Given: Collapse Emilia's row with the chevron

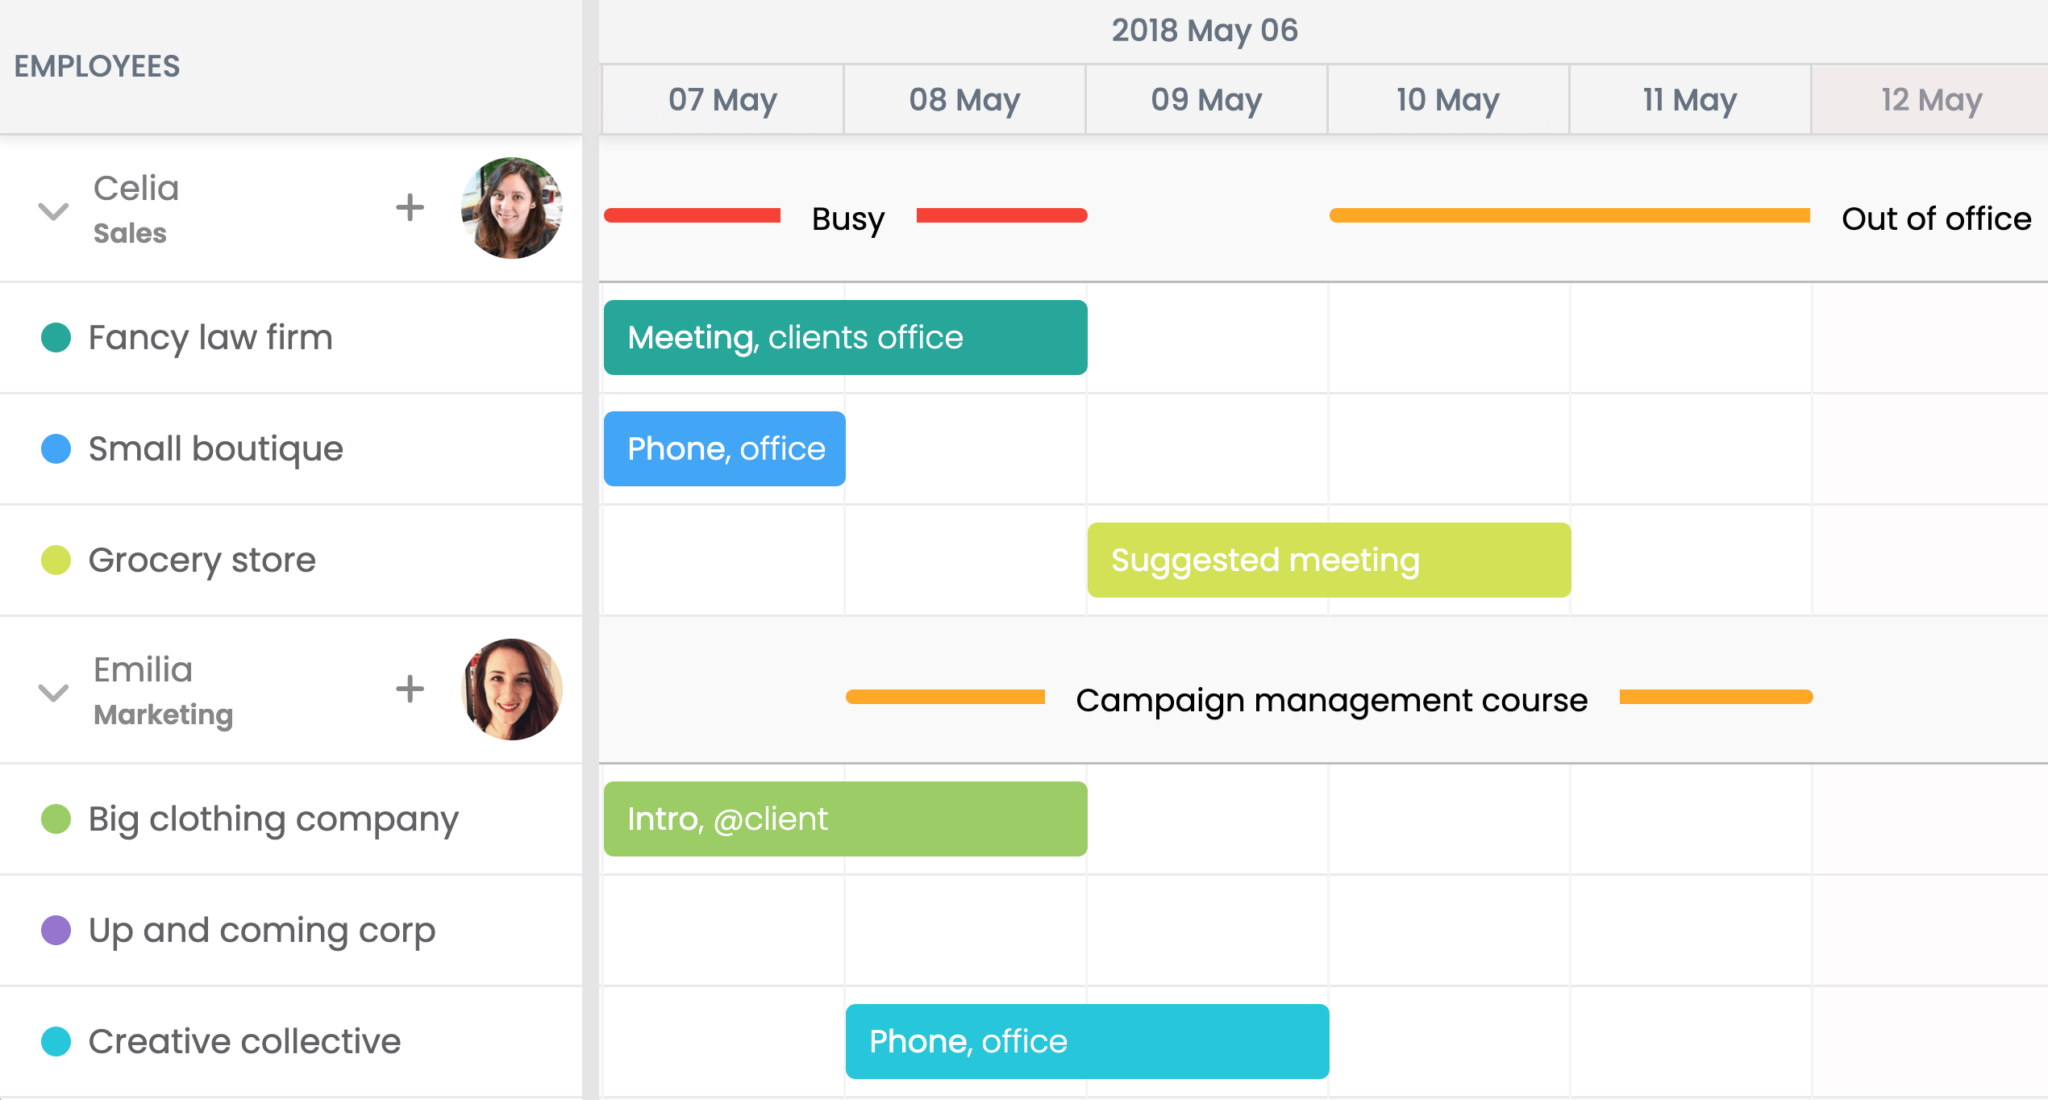Looking at the screenshot, I should click(x=53, y=692).
